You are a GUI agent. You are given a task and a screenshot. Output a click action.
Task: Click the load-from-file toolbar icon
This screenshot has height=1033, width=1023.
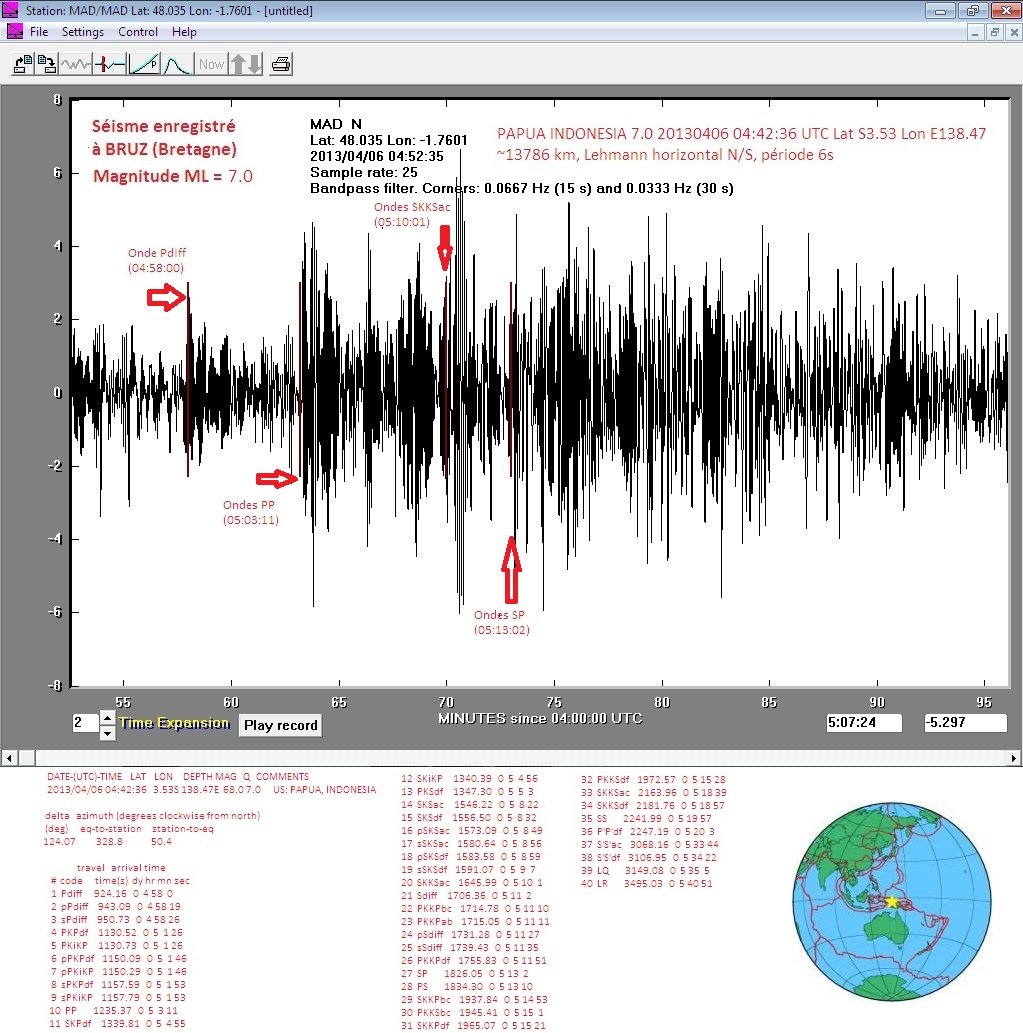tap(21, 65)
